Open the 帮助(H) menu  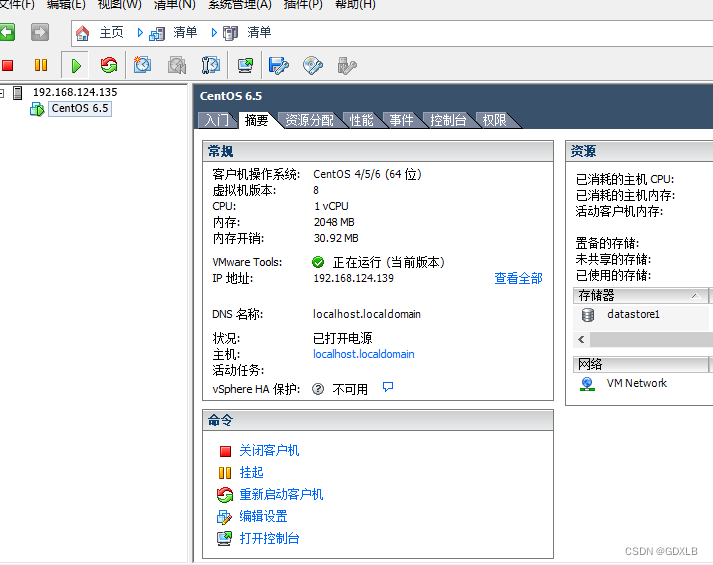pyautogui.click(x=355, y=5)
